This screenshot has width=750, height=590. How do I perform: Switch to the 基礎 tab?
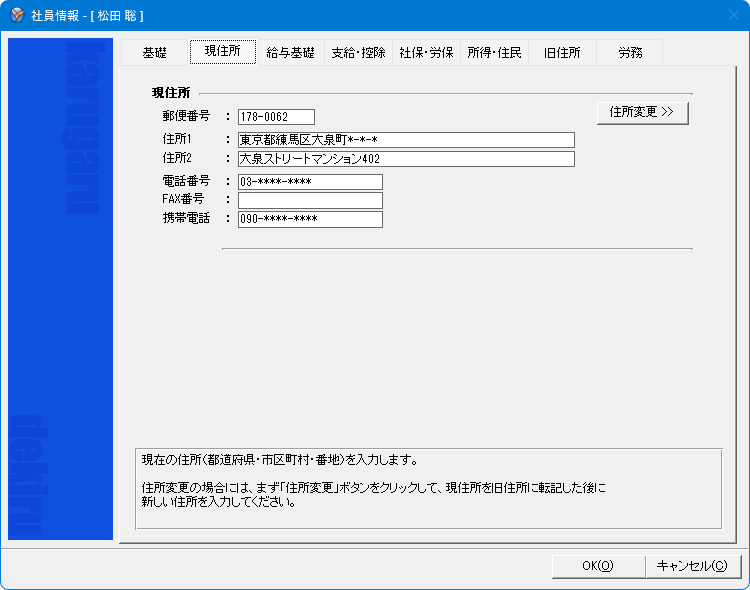(155, 53)
